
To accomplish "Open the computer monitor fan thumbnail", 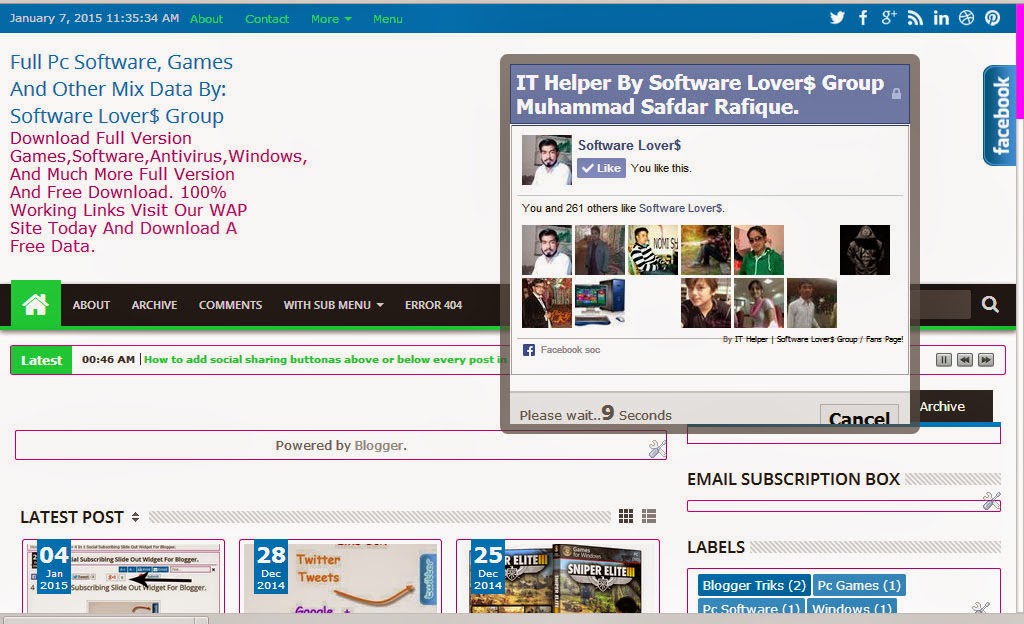I will [x=600, y=303].
